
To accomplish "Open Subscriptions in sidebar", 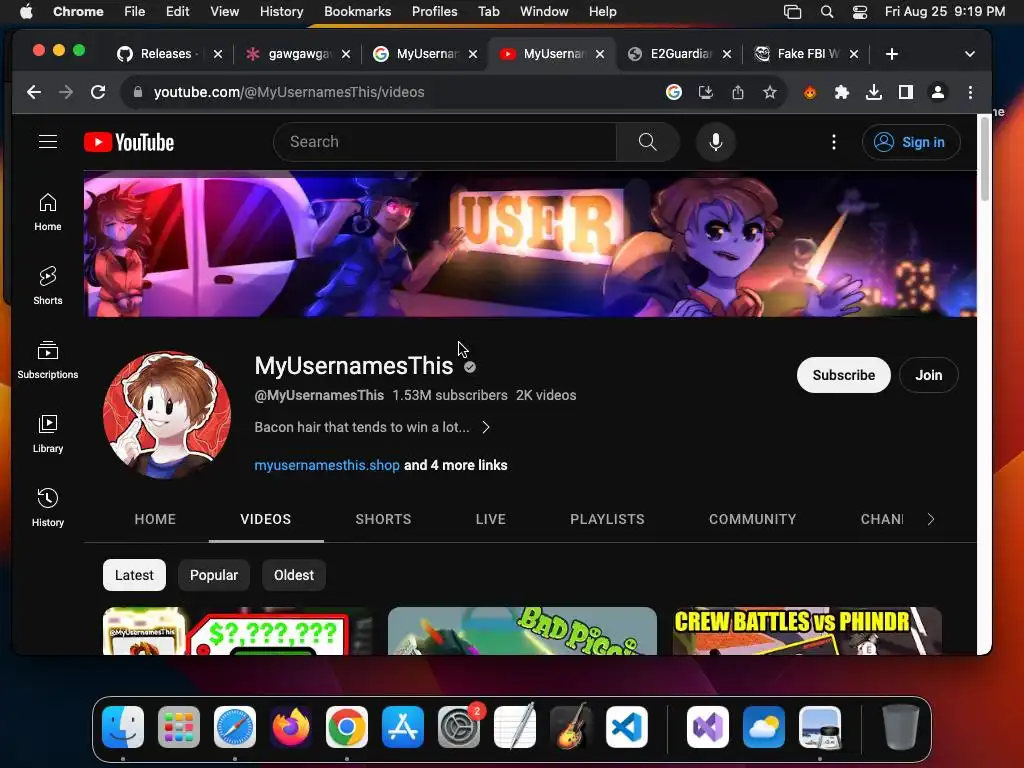I will coord(48,360).
